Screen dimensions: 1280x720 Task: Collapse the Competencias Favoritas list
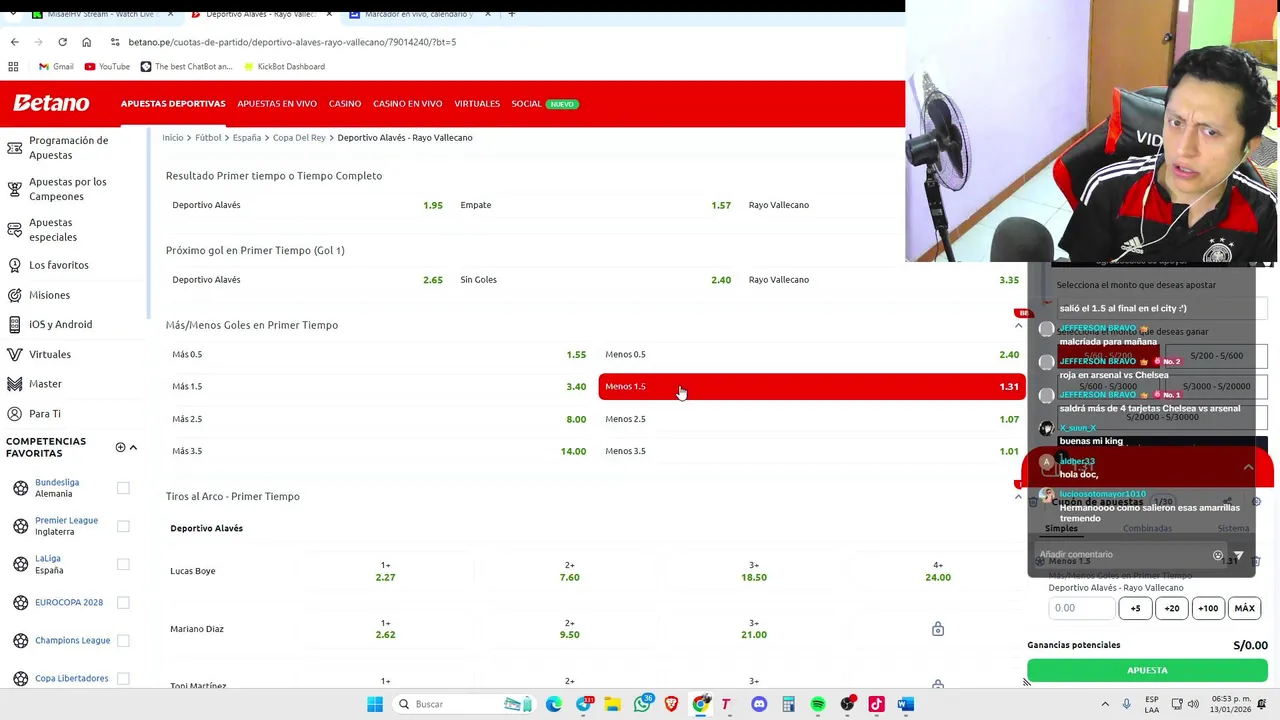pos(133,447)
